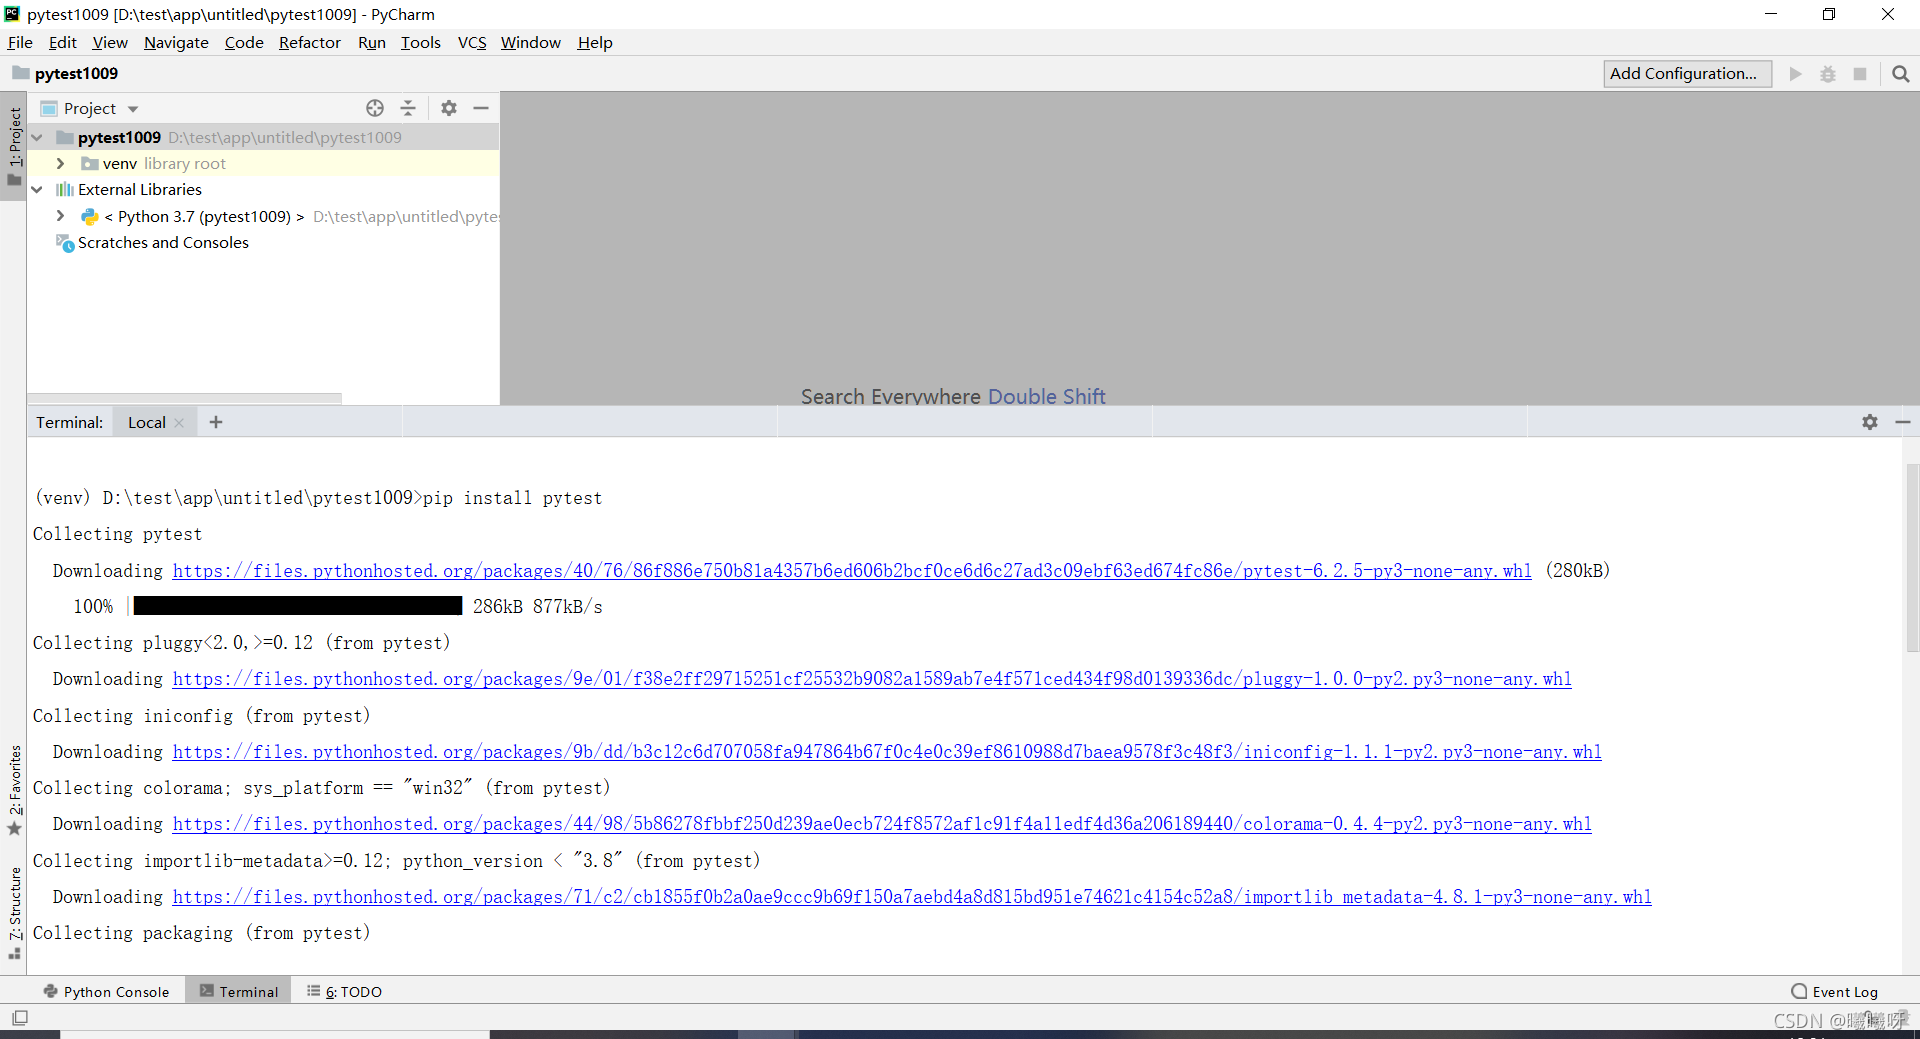Open the Refactor menu
The width and height of the screenshot is (1920, 1039).
(x=310, y=42)
